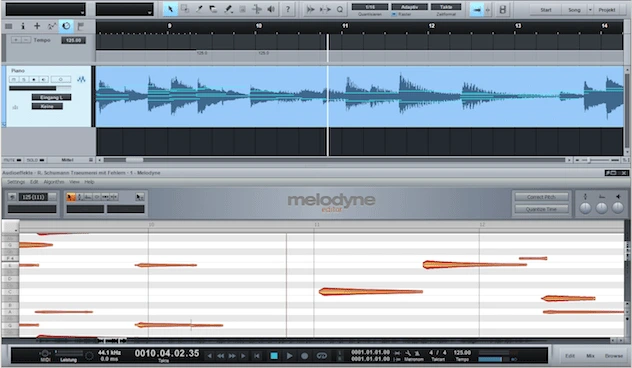Open the dropdown arrow beside Song
Image resolution: width=632 pixels, height=368 pixels.
[x=590, y=10]
